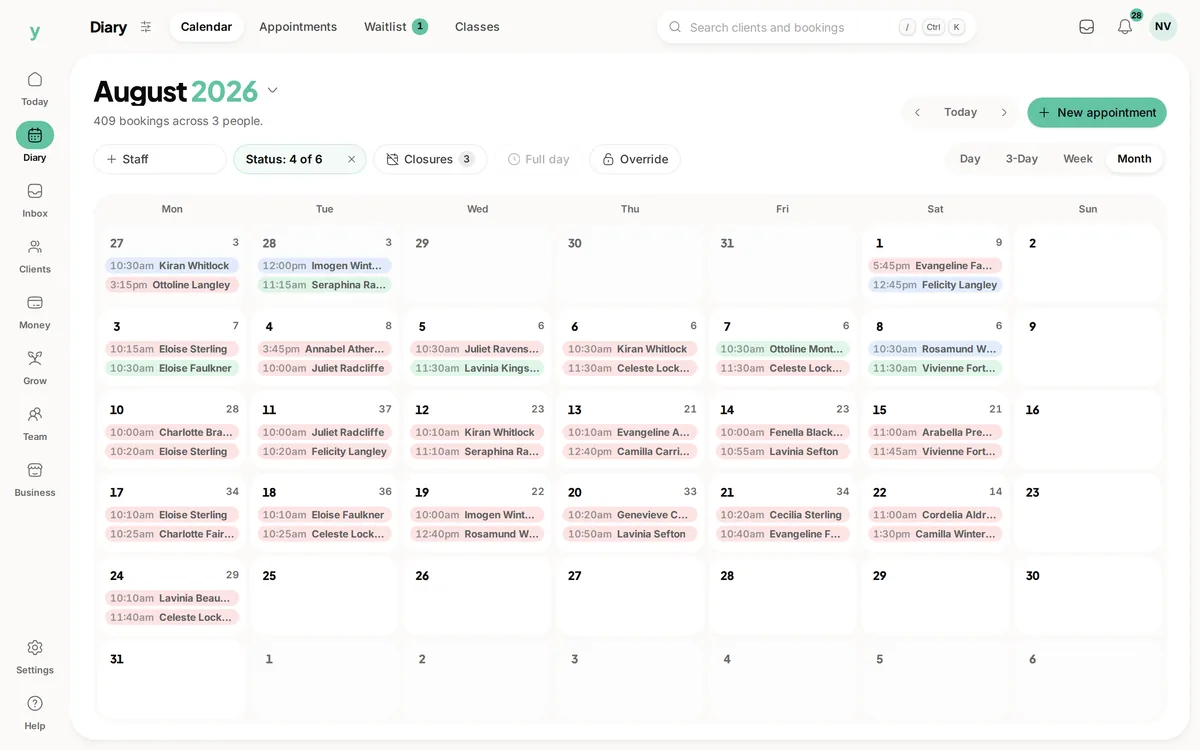This screenshot has height=750, width=1200.
Task: Open the Settings gear icon
Action: coord(35,648)
